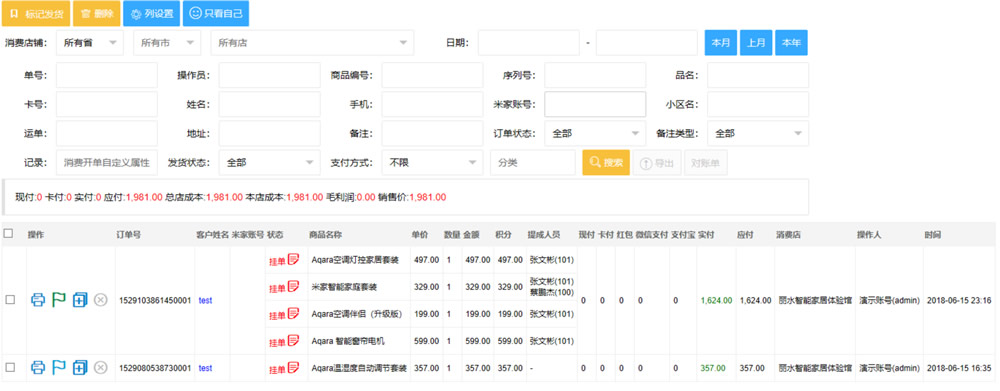Print order 1529080538730001
Screen dimensions: 1000x391
pos(38,368)
